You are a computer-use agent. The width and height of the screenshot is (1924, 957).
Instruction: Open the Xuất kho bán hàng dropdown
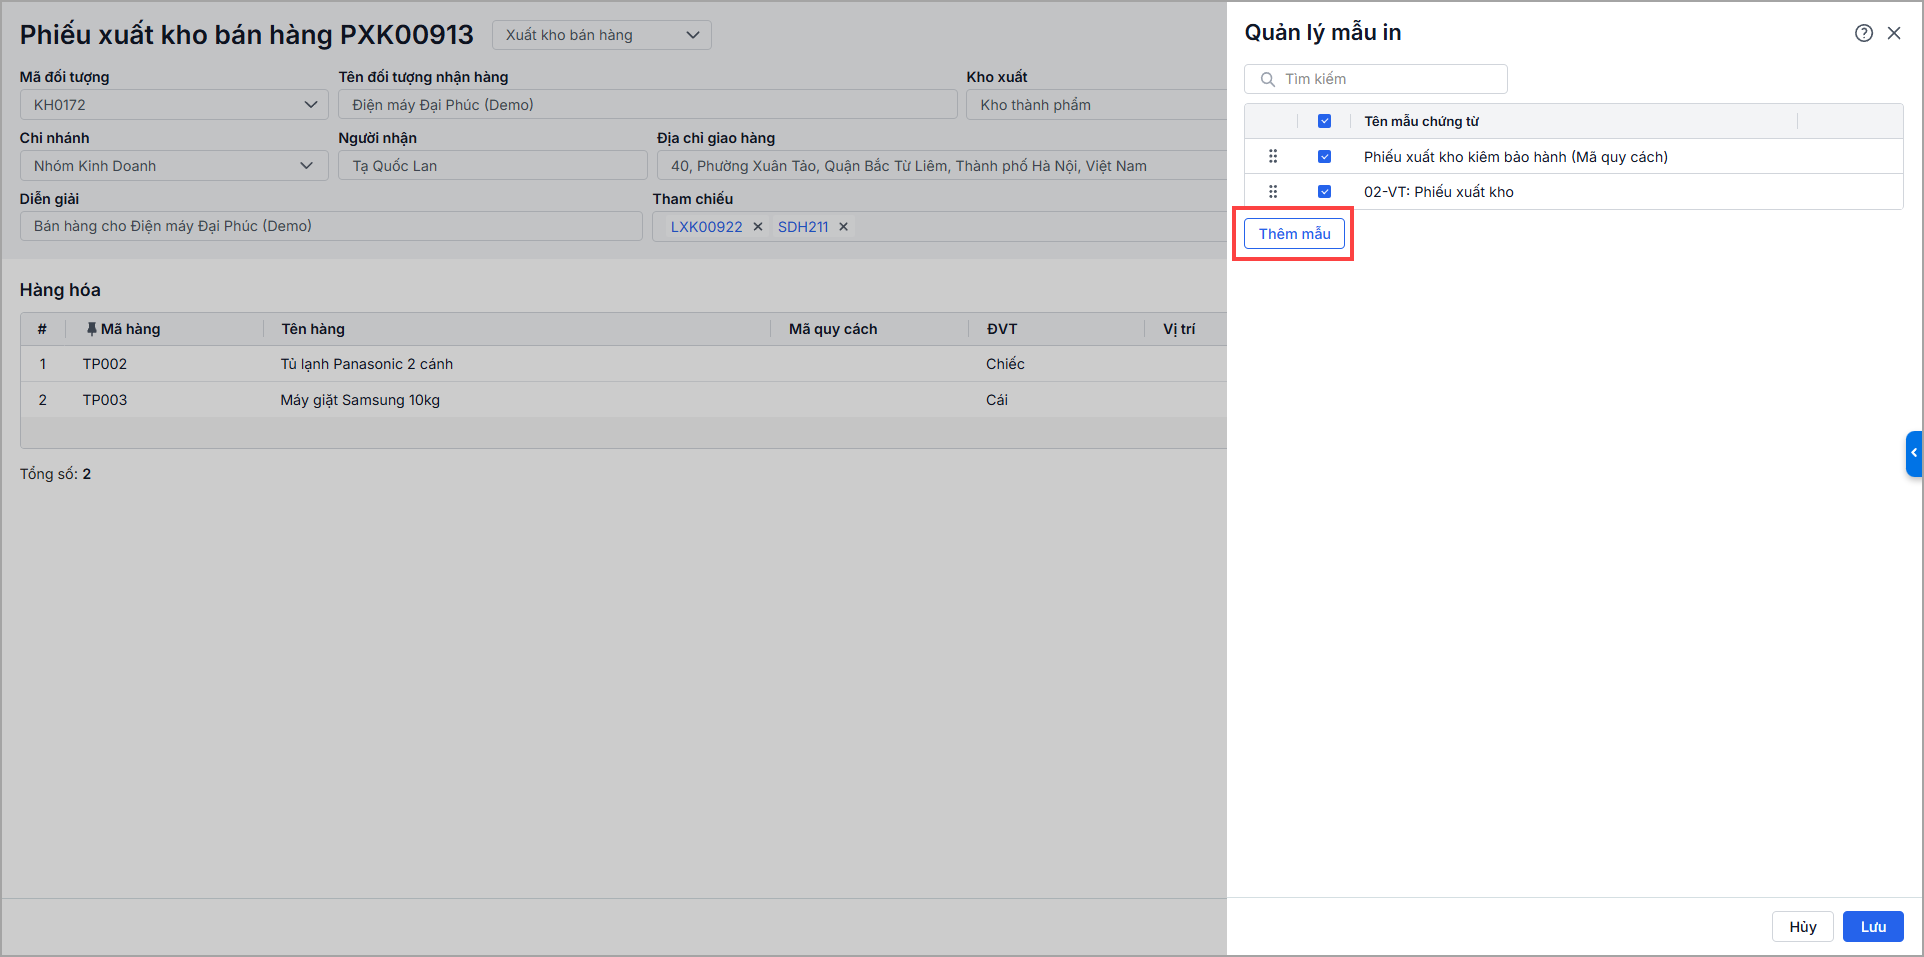click(601, 35)
